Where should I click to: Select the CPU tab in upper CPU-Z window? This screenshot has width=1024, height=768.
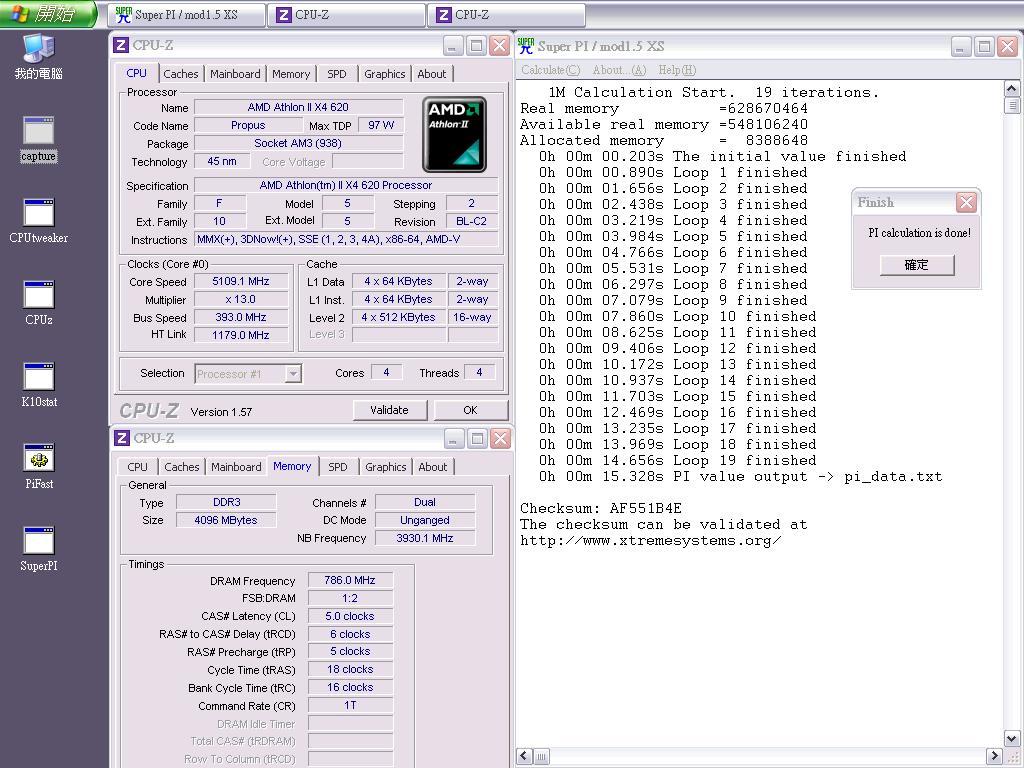click(136, 73)
